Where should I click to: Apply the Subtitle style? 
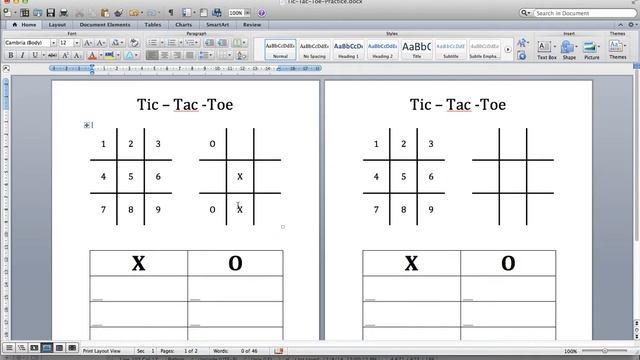[x=451, y=49]
